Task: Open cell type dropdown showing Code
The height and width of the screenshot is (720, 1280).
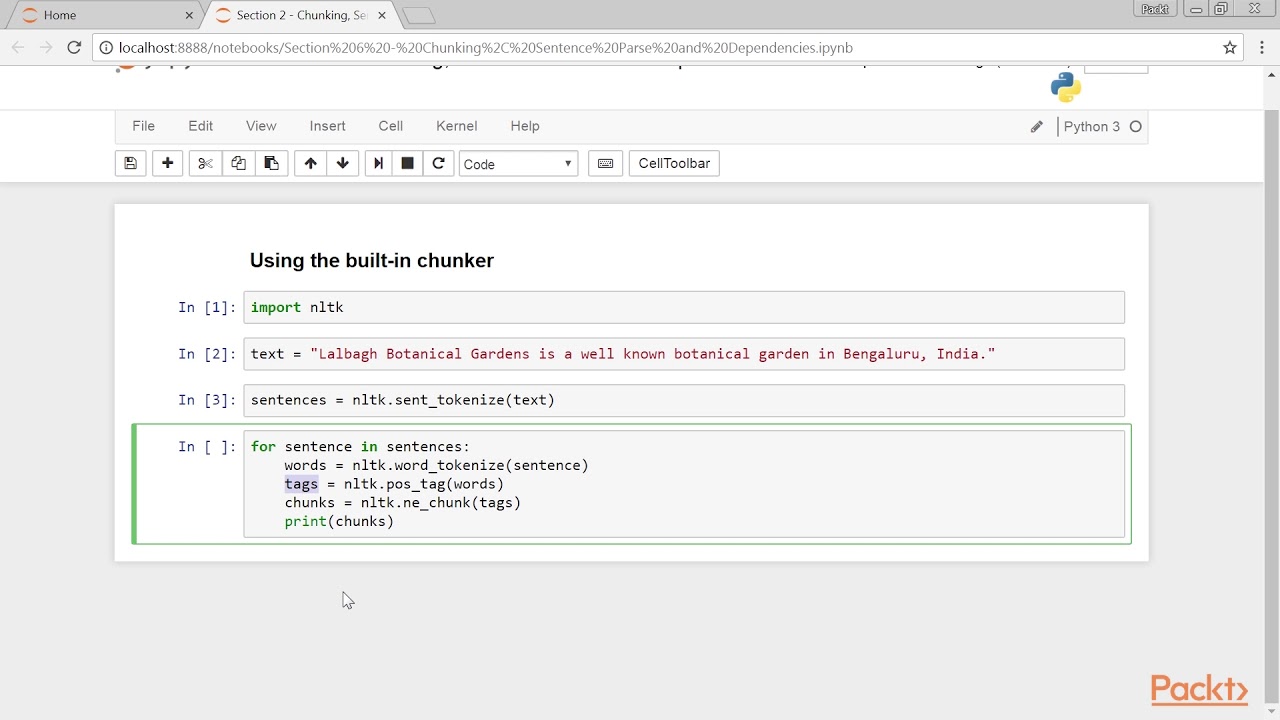Action: click(518, 163)
